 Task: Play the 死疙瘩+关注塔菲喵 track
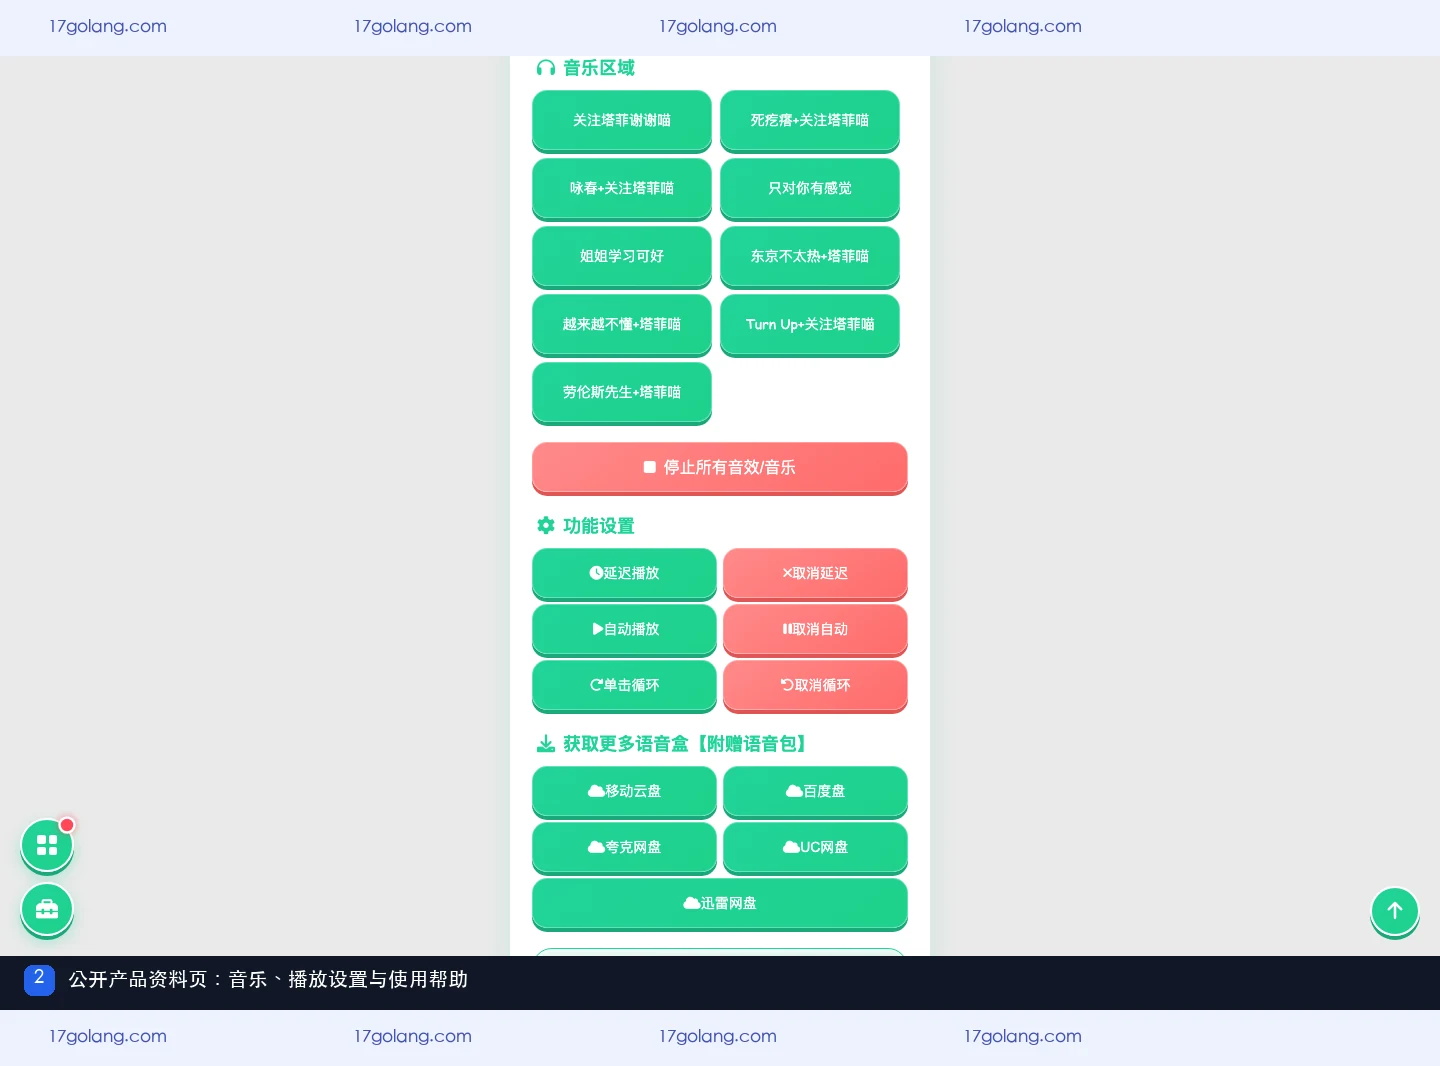pyautogui.click(x=810, y=120)
